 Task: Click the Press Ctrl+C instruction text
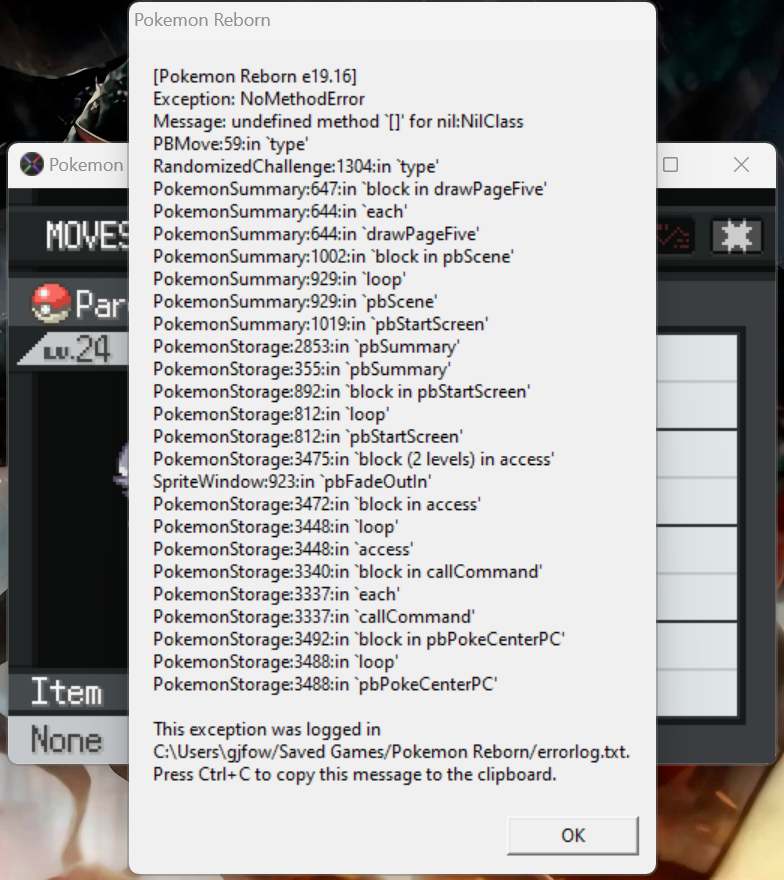(x=354, y=774)
